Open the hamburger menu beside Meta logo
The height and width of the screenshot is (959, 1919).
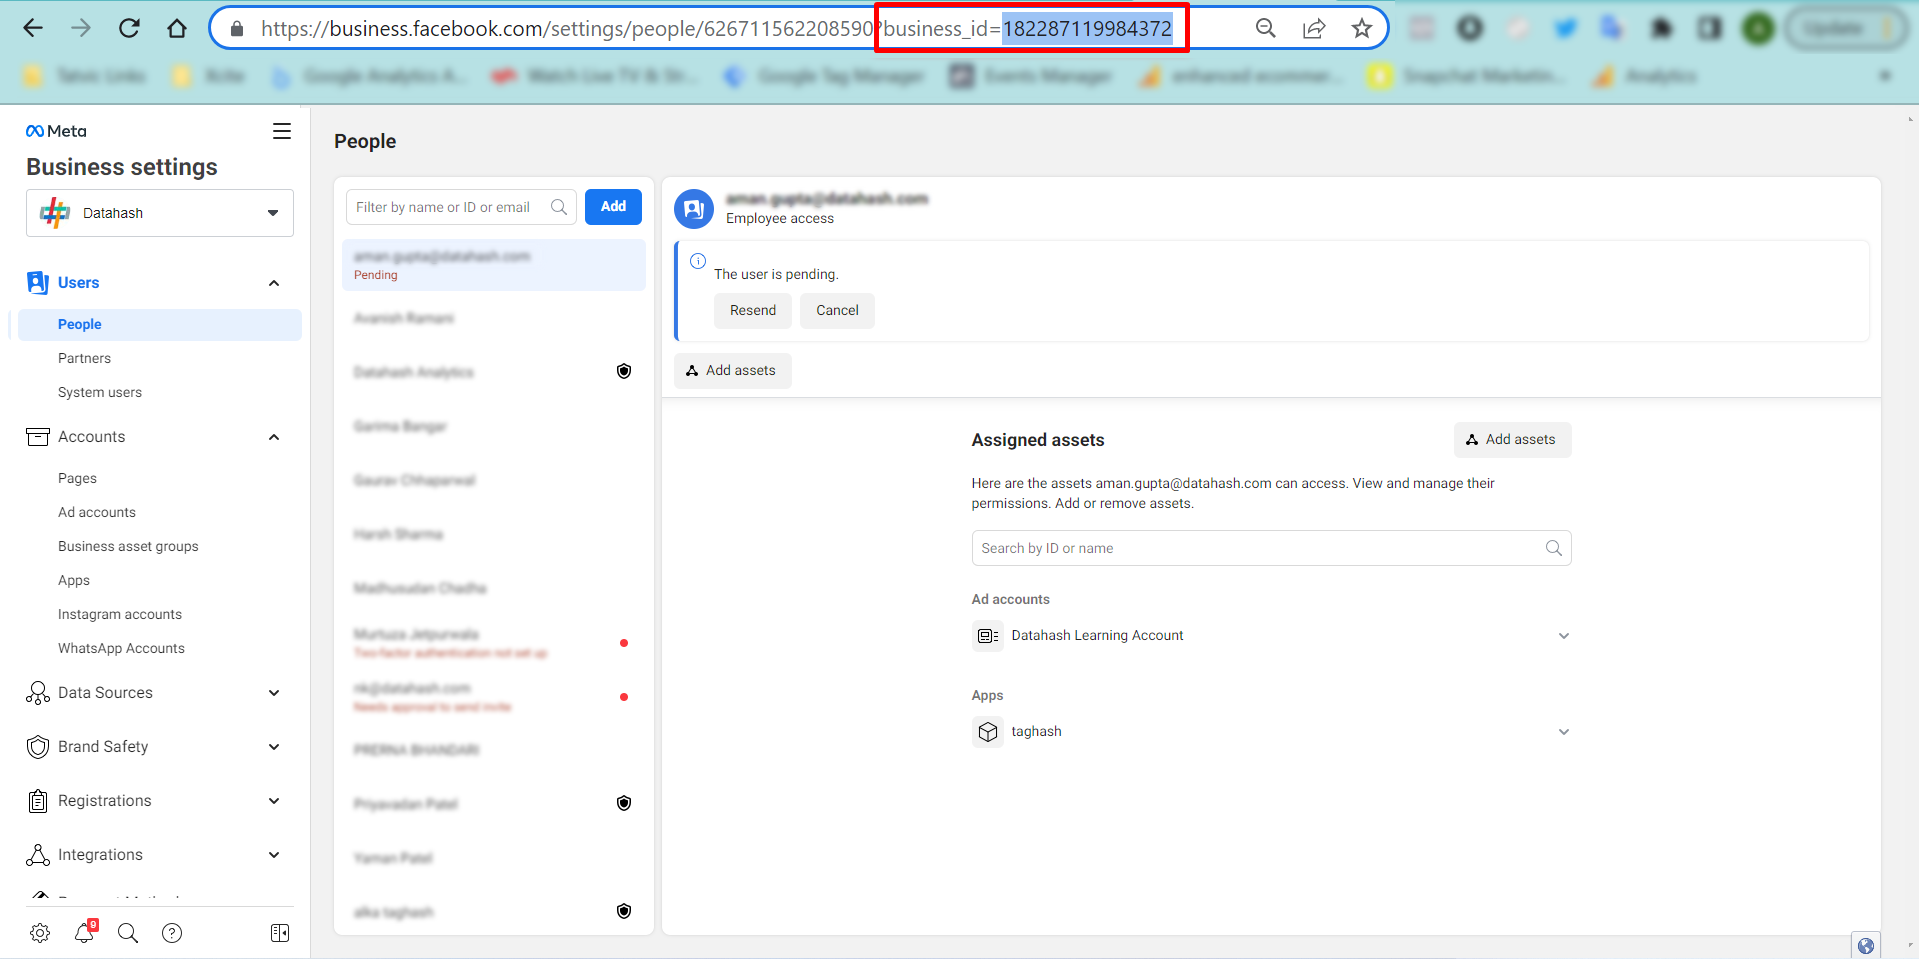pos(282,131)
